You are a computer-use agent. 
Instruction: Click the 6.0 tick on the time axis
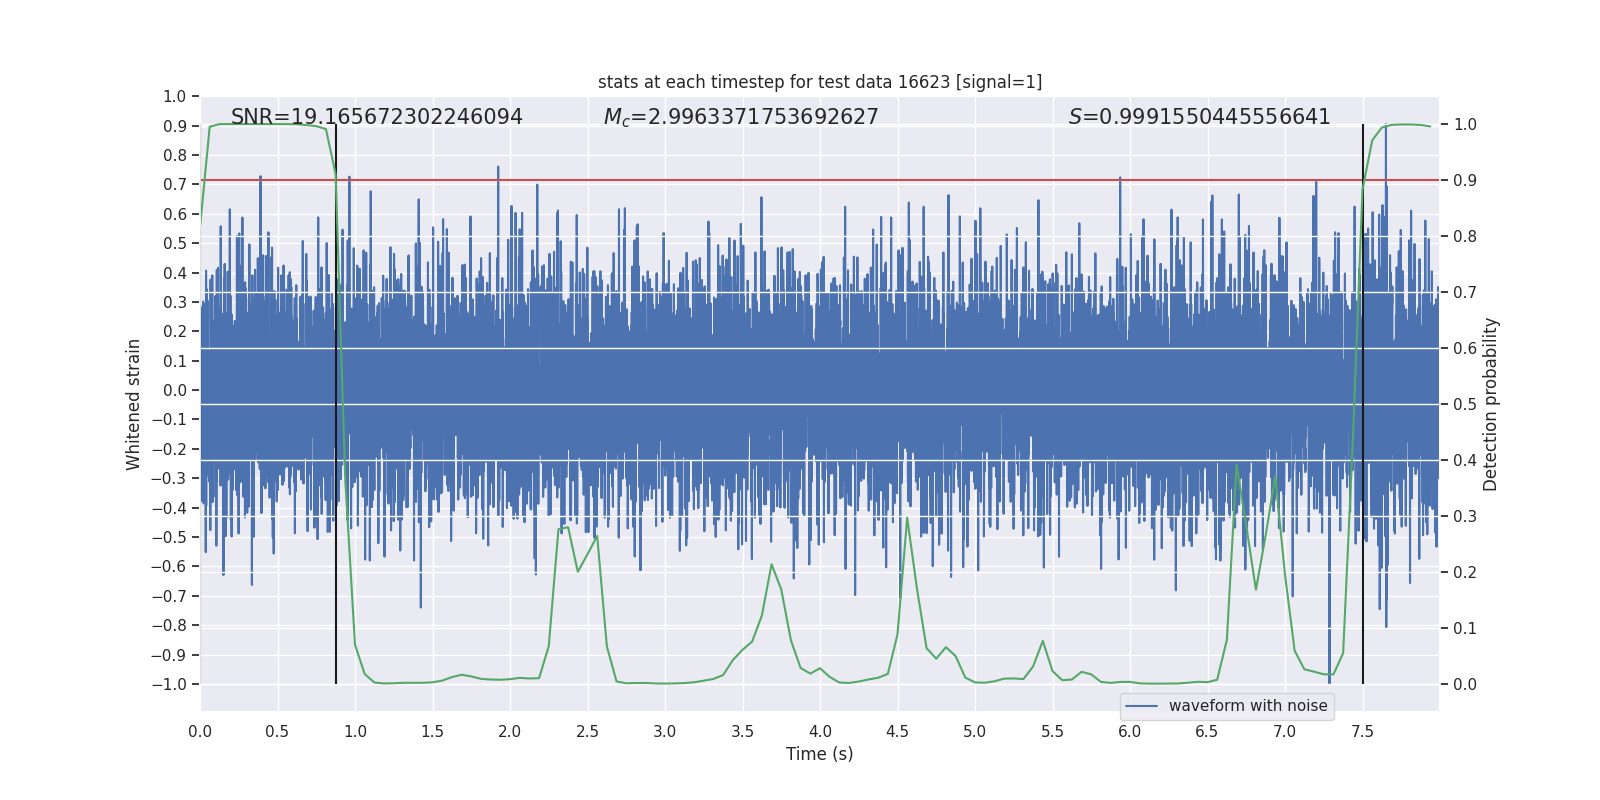click(x=1130, y=731)
